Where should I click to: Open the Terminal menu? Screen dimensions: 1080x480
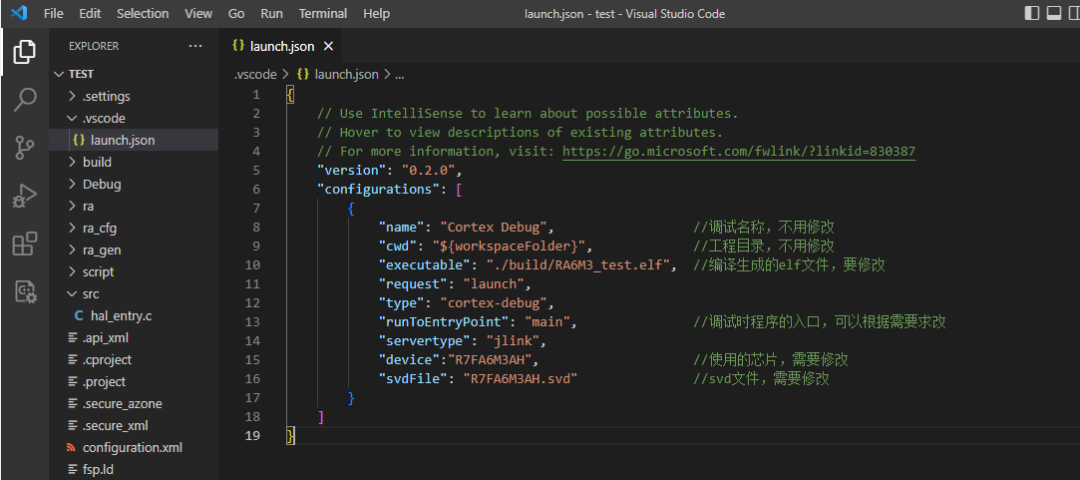[323, 13]
